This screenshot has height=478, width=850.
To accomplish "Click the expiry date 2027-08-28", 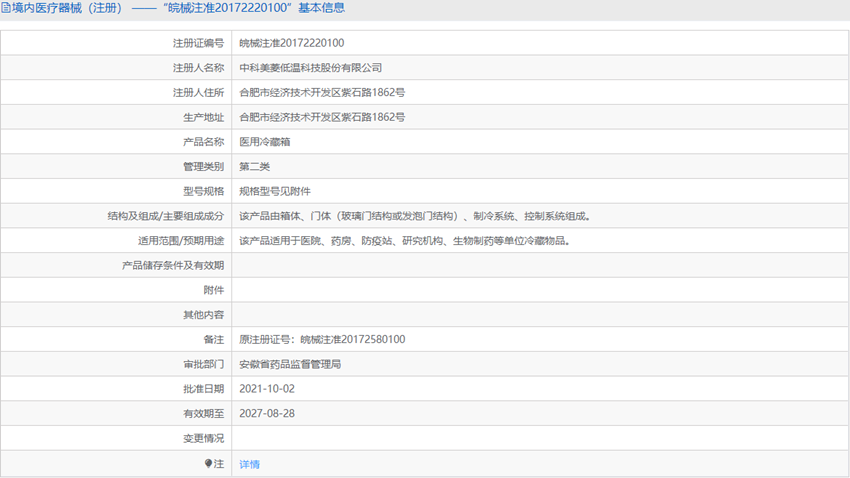I will (267, 414).
